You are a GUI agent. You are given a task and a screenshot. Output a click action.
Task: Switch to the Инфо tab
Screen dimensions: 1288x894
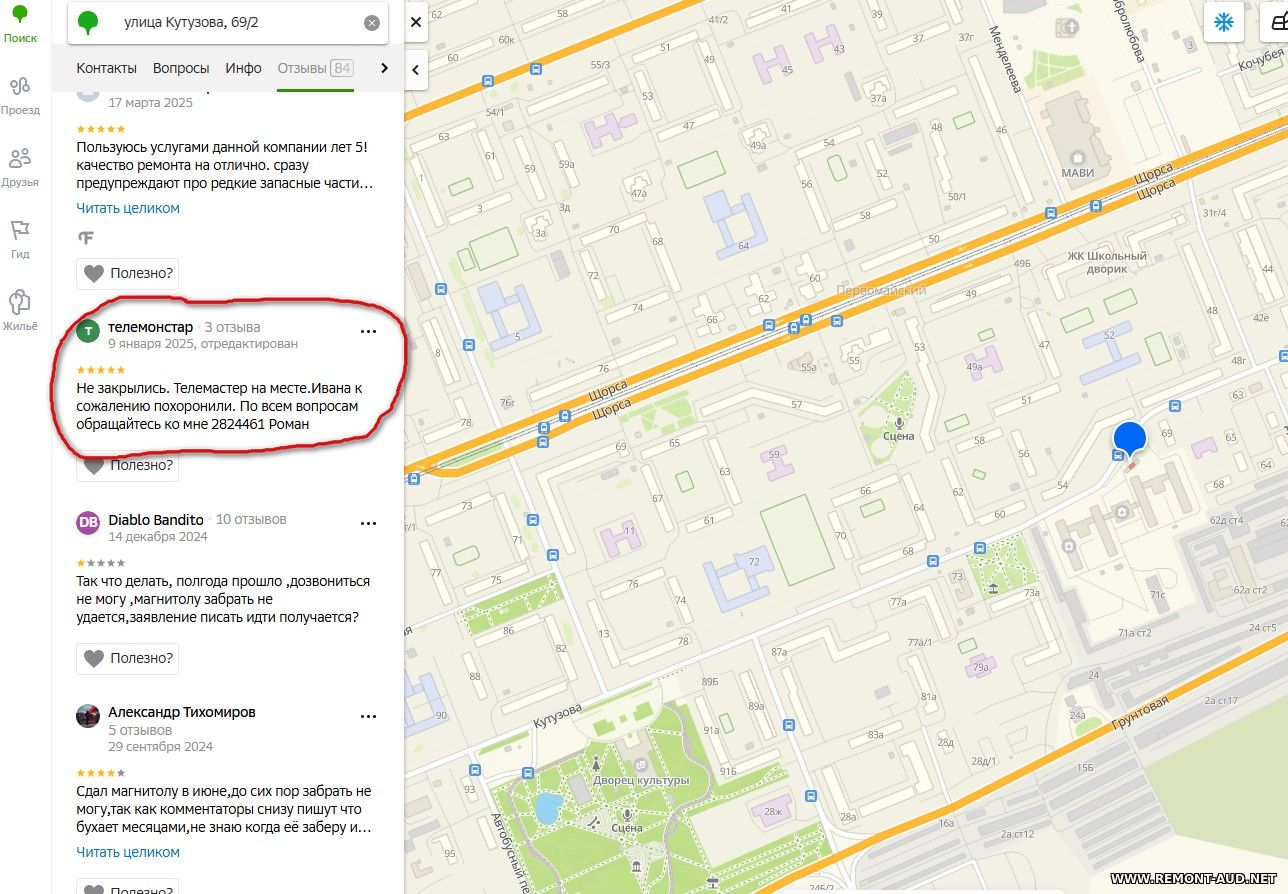[243, 68]
